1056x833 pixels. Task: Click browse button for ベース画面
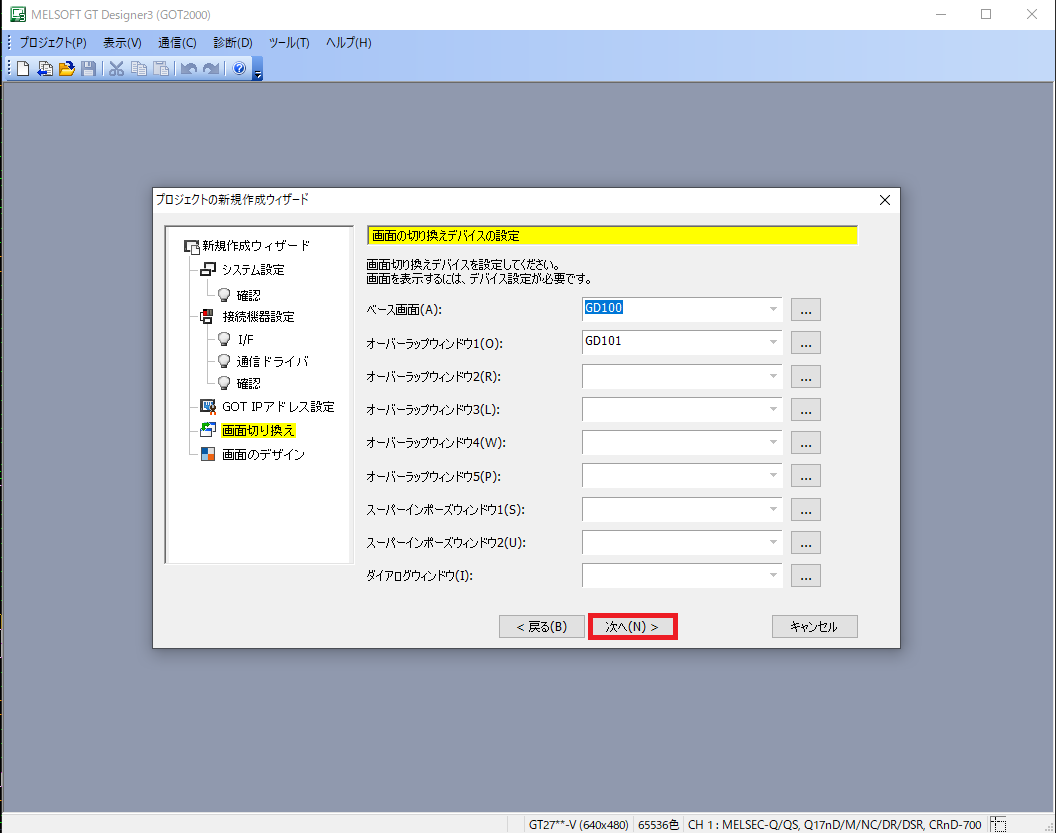pos(805,310)
